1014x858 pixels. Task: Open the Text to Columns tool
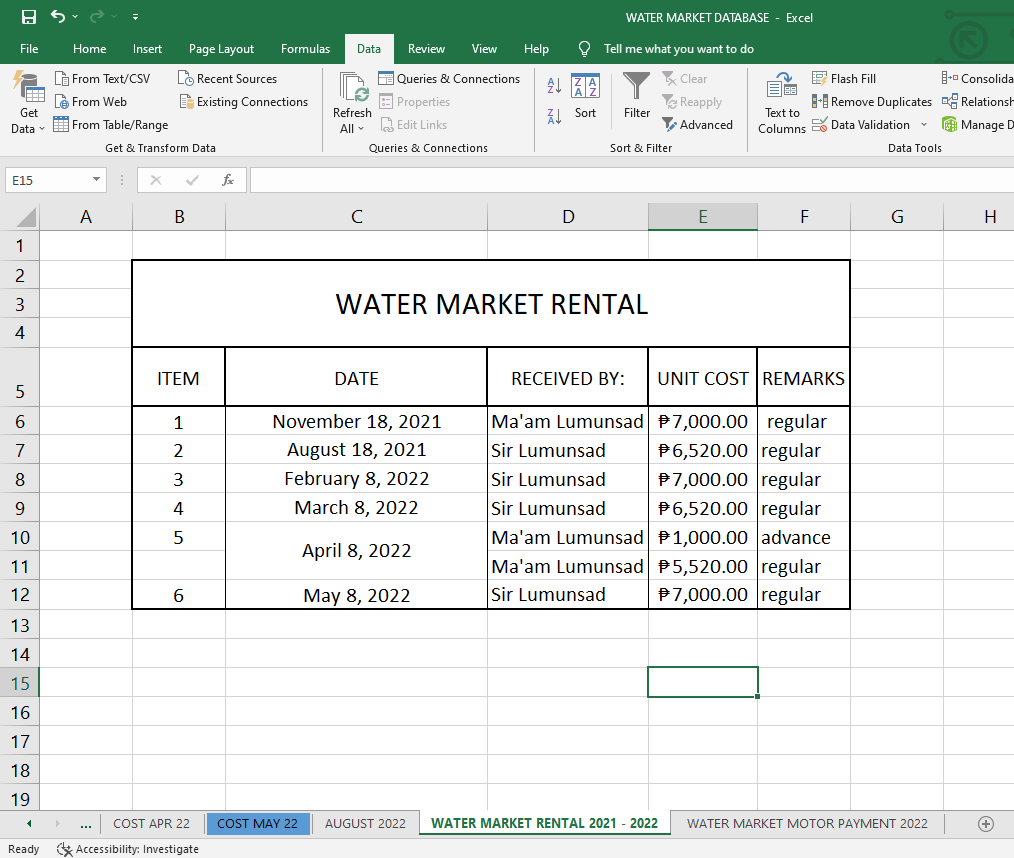[781, 101]
